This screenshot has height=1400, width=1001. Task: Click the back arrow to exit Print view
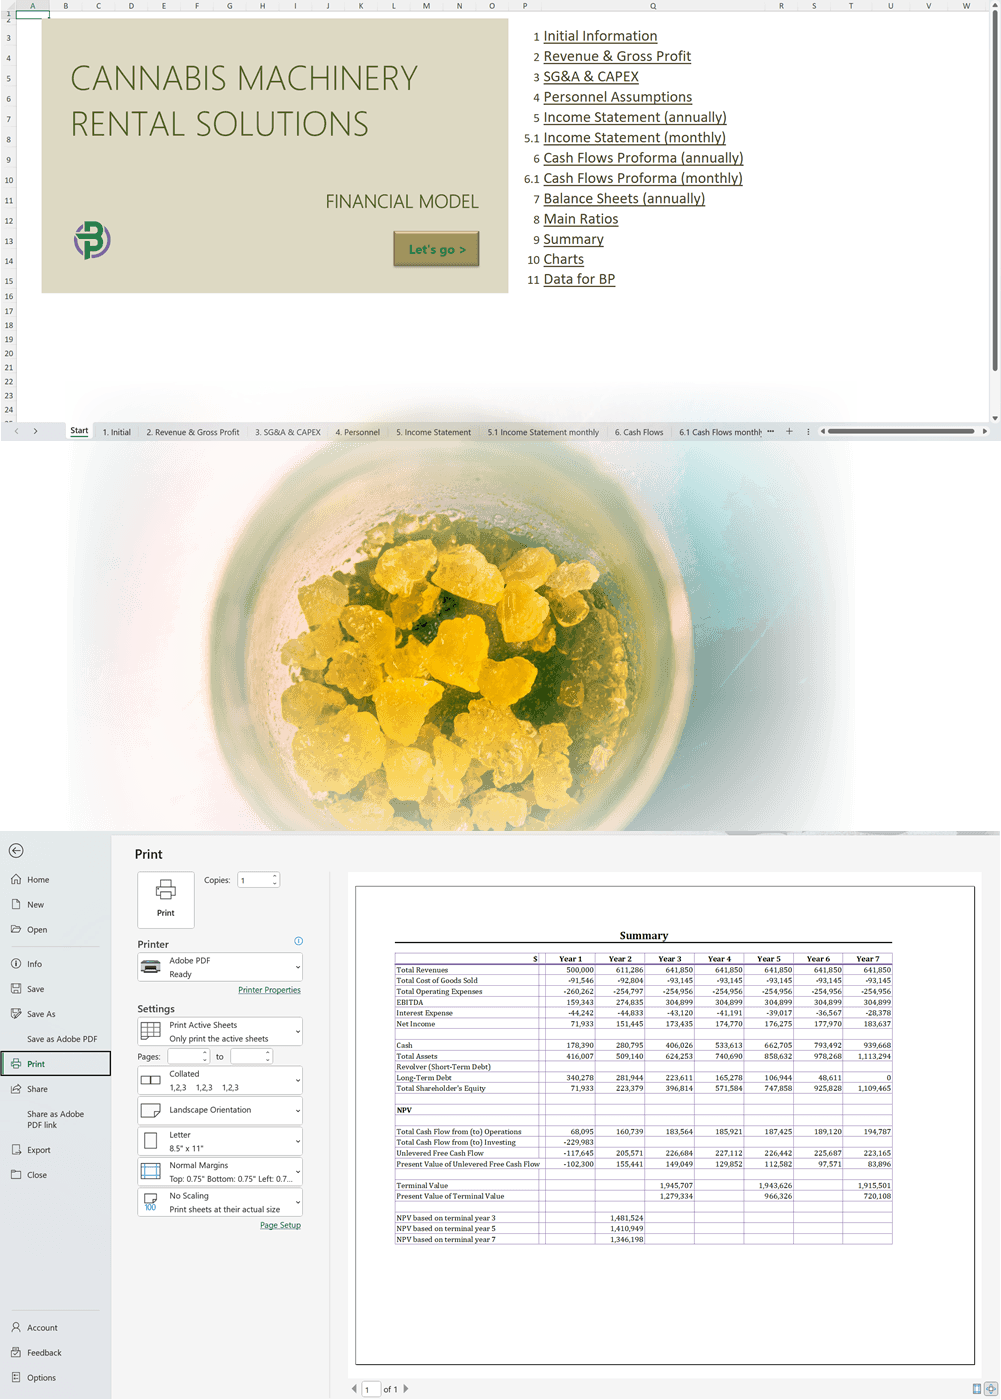pos(16,851)
